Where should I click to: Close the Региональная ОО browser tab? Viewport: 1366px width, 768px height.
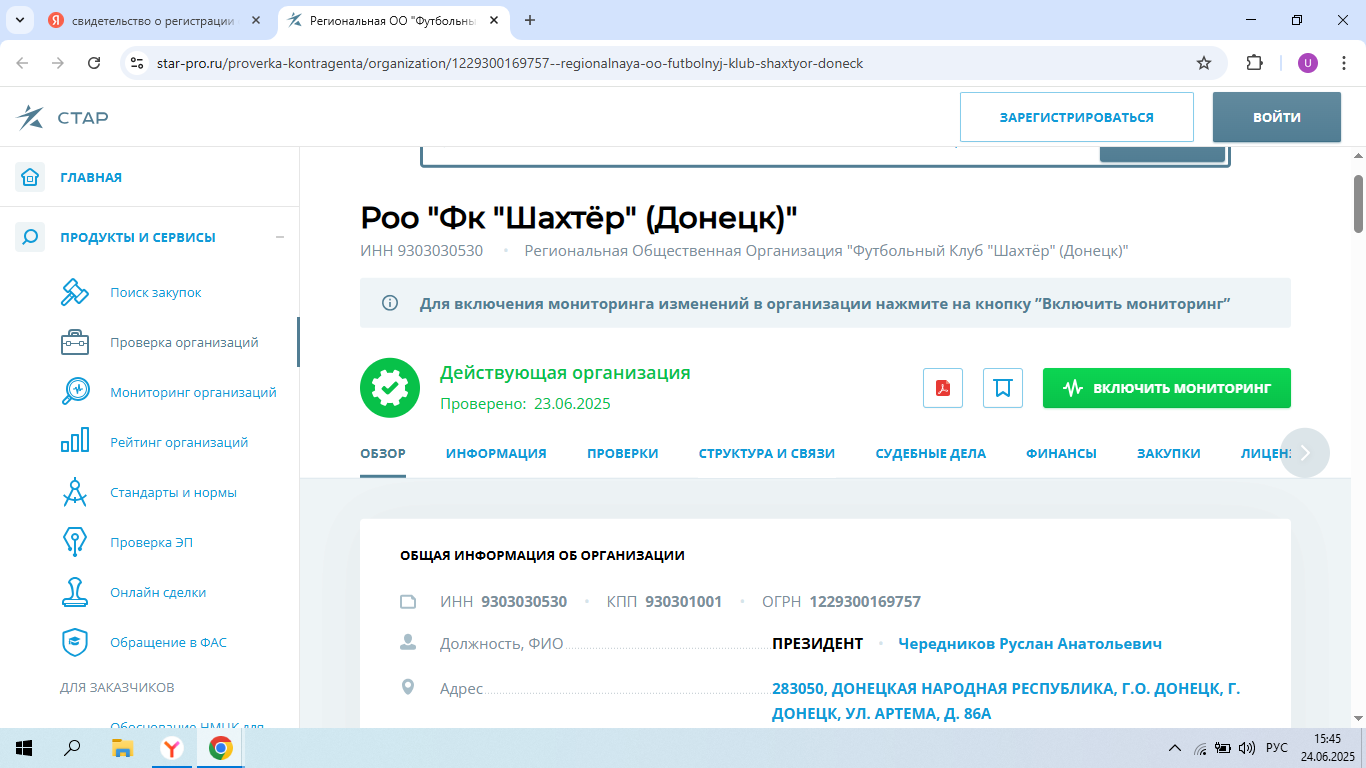coord(493,20)
